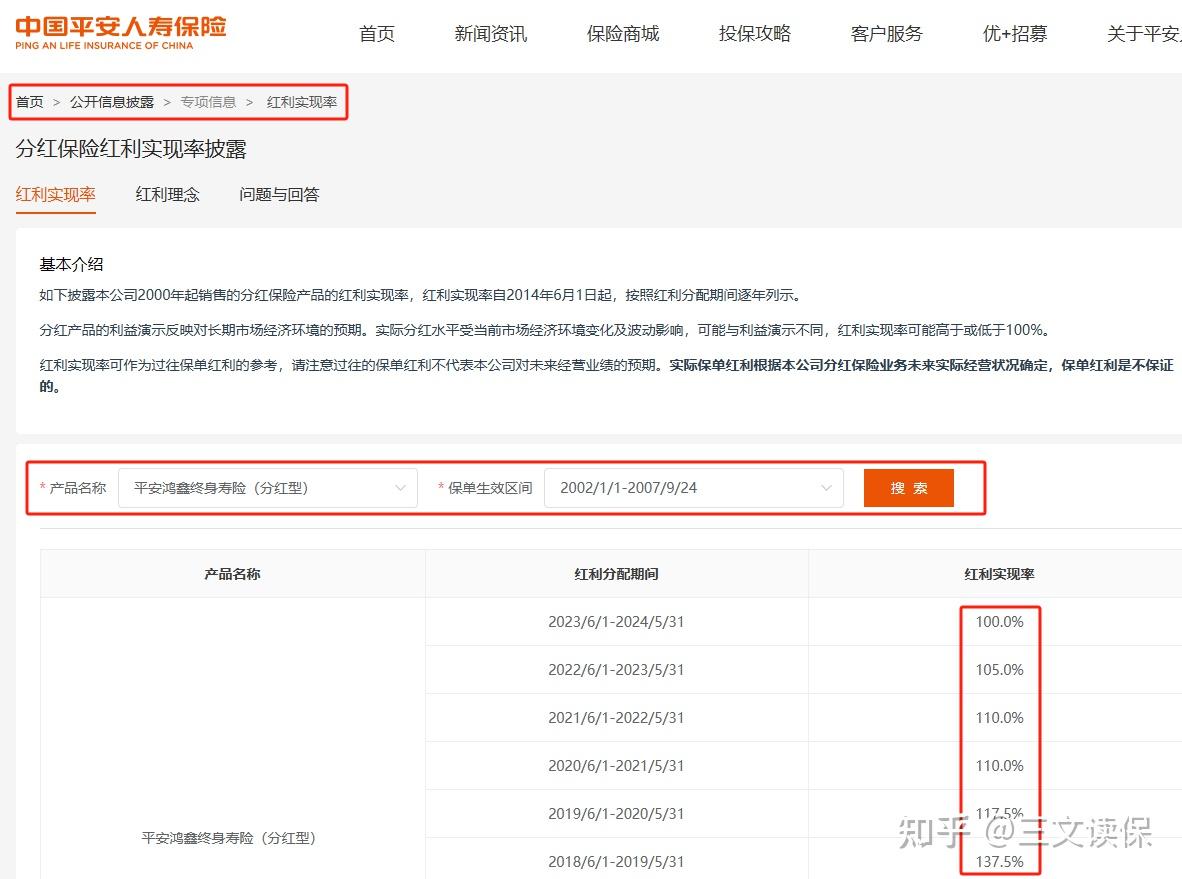Click the 红利实现率 column header
This screenshot has width=1182, height=879.
[1000, 574]
